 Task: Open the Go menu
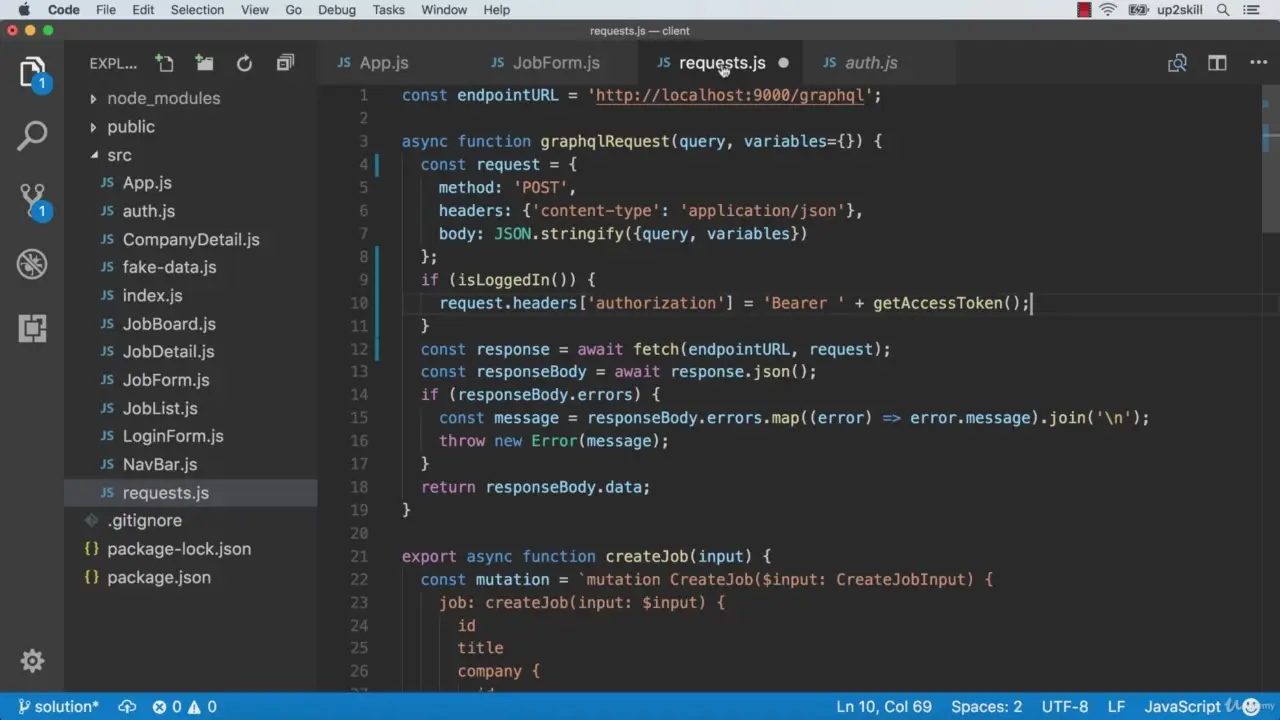coord(293,10)
